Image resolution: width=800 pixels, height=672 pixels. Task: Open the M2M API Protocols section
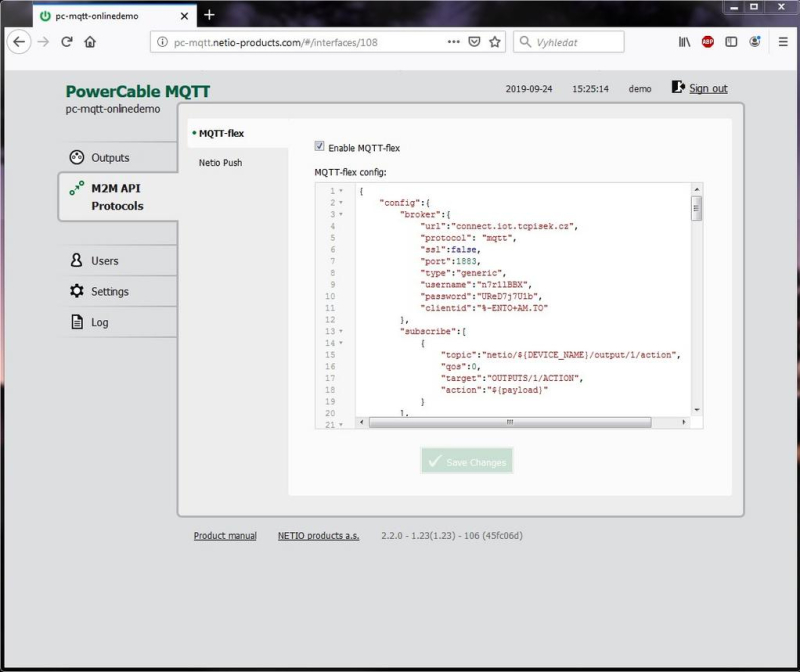118,197
